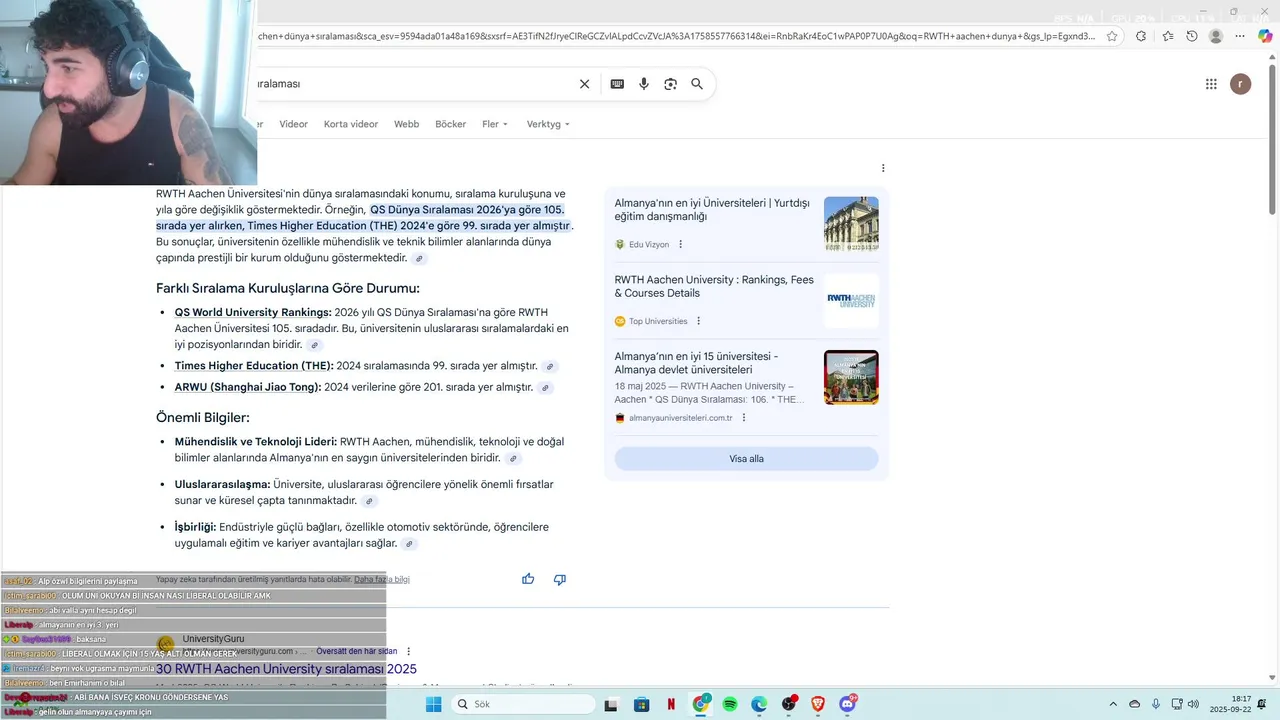Open the browser favorites list
The height and width of the screenshot is (720, 1280).
[x=1168, y=36]
